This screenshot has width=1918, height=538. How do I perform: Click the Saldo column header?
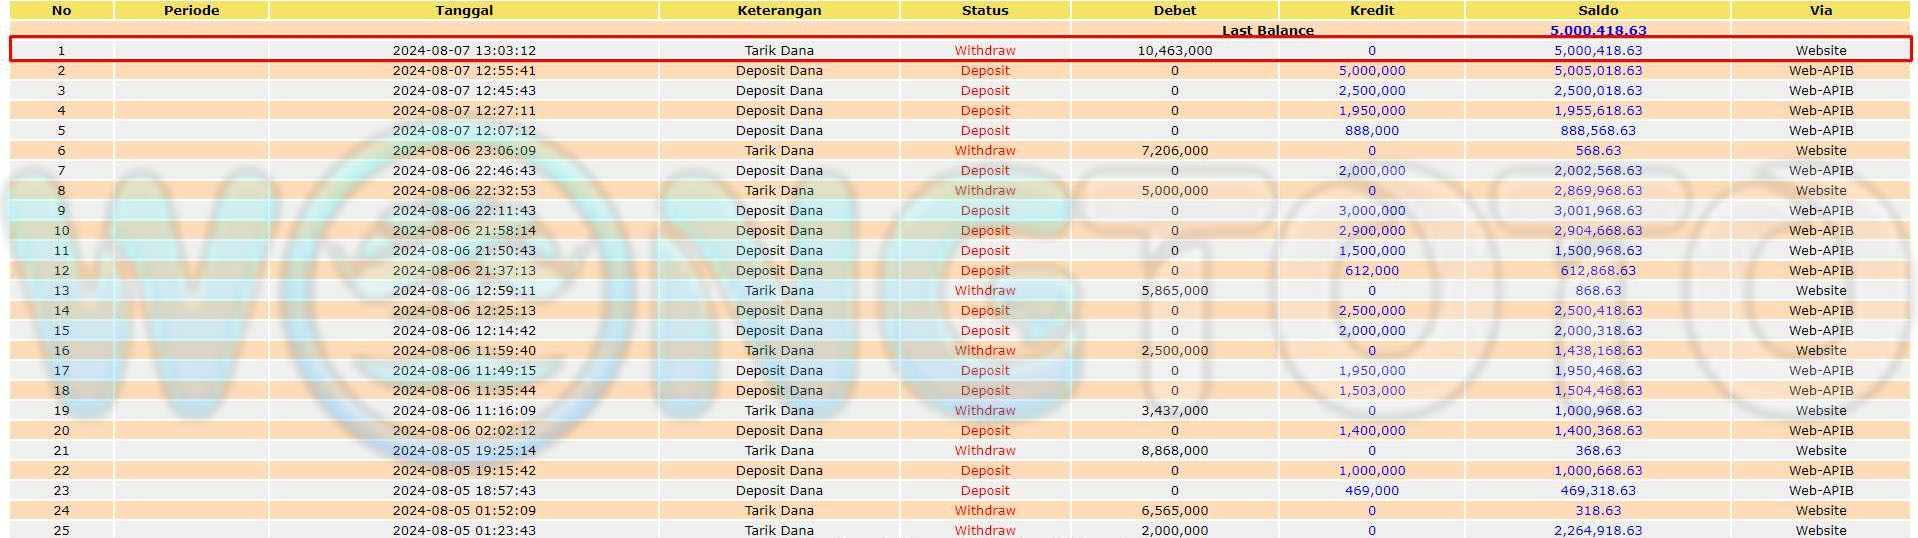(1597, 10)
